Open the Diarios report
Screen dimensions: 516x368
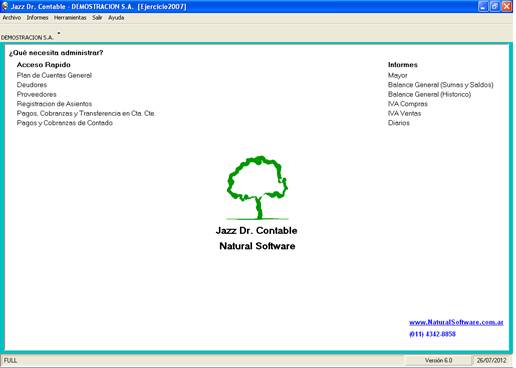point(399,123)
